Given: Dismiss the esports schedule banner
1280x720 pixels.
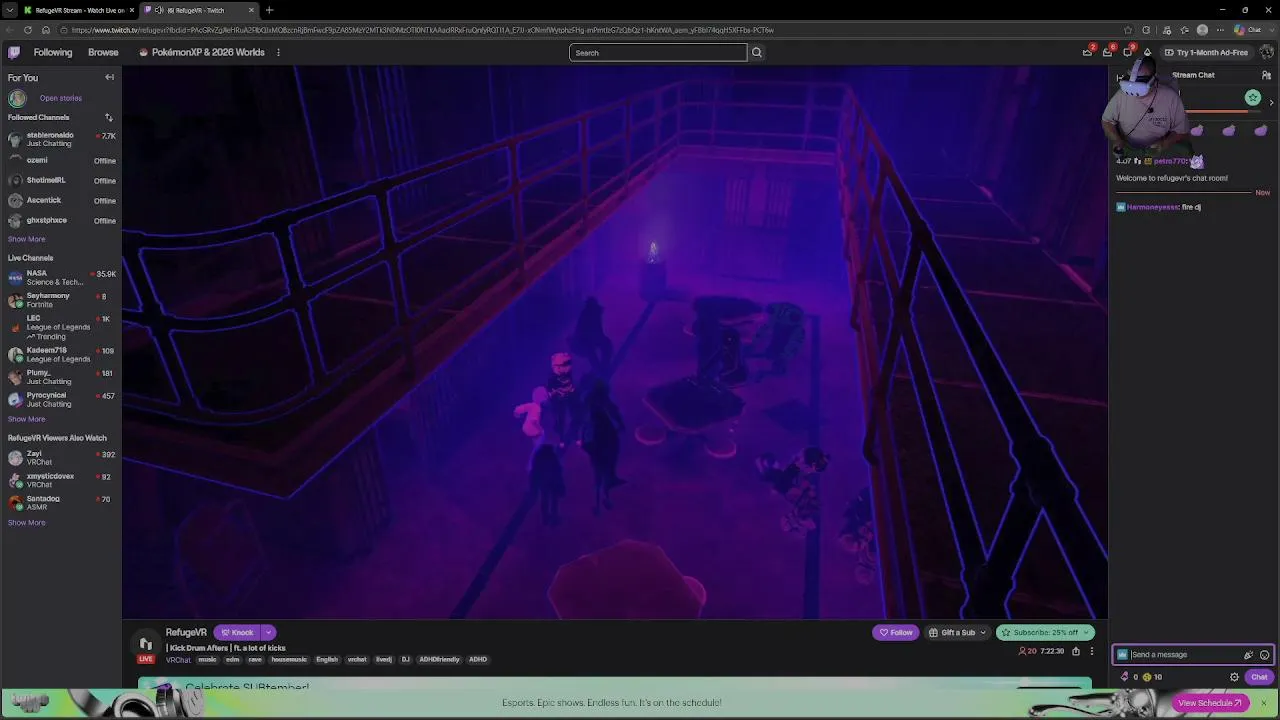Looking at the screenshot, I should [1263, 703].
